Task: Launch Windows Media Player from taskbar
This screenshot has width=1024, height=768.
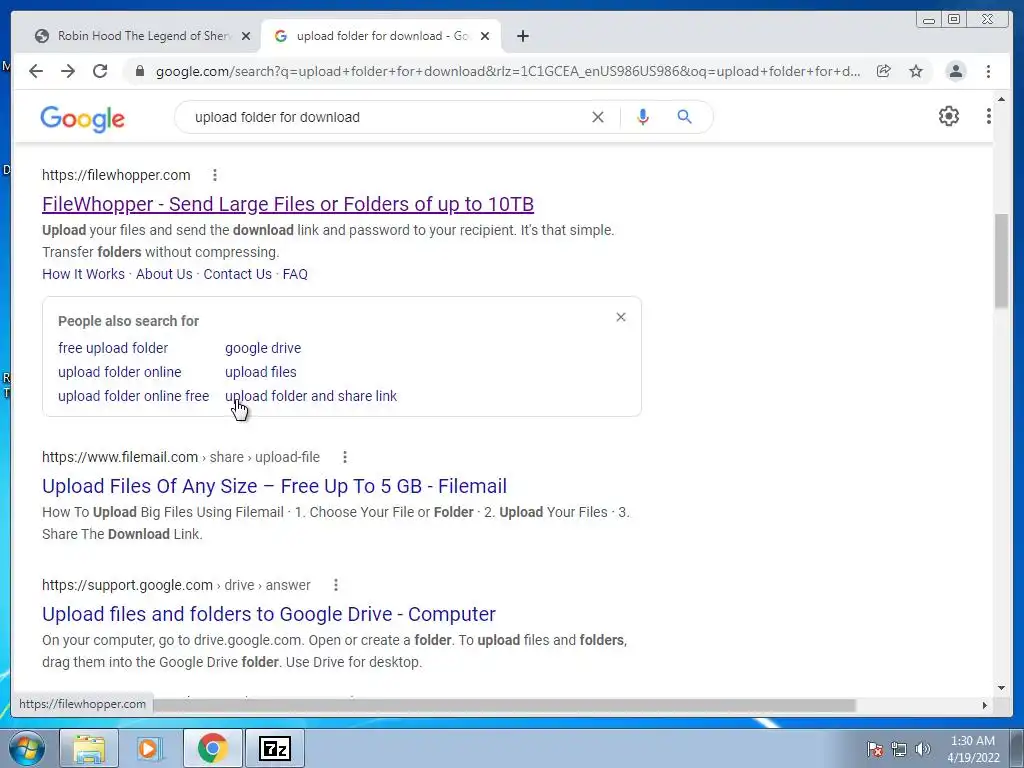Action: [x=149, y=748]
